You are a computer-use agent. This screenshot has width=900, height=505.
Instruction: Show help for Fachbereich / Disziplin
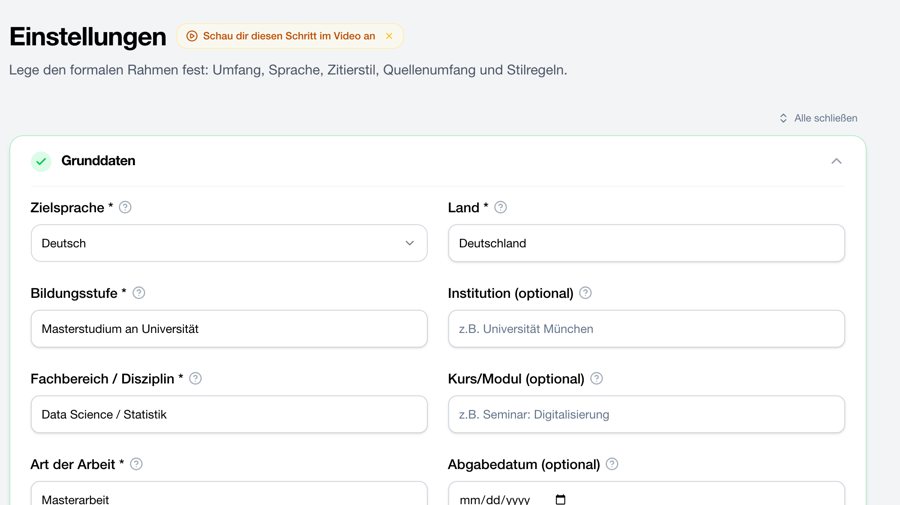pyautogui.click(x=195, y=378)
